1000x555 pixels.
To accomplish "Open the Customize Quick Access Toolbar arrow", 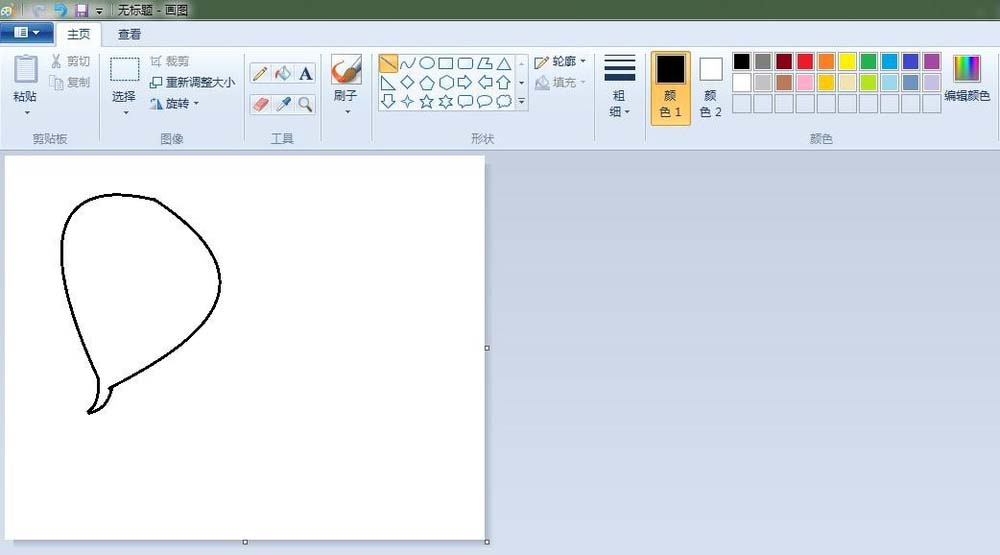I will coord(99,11).
